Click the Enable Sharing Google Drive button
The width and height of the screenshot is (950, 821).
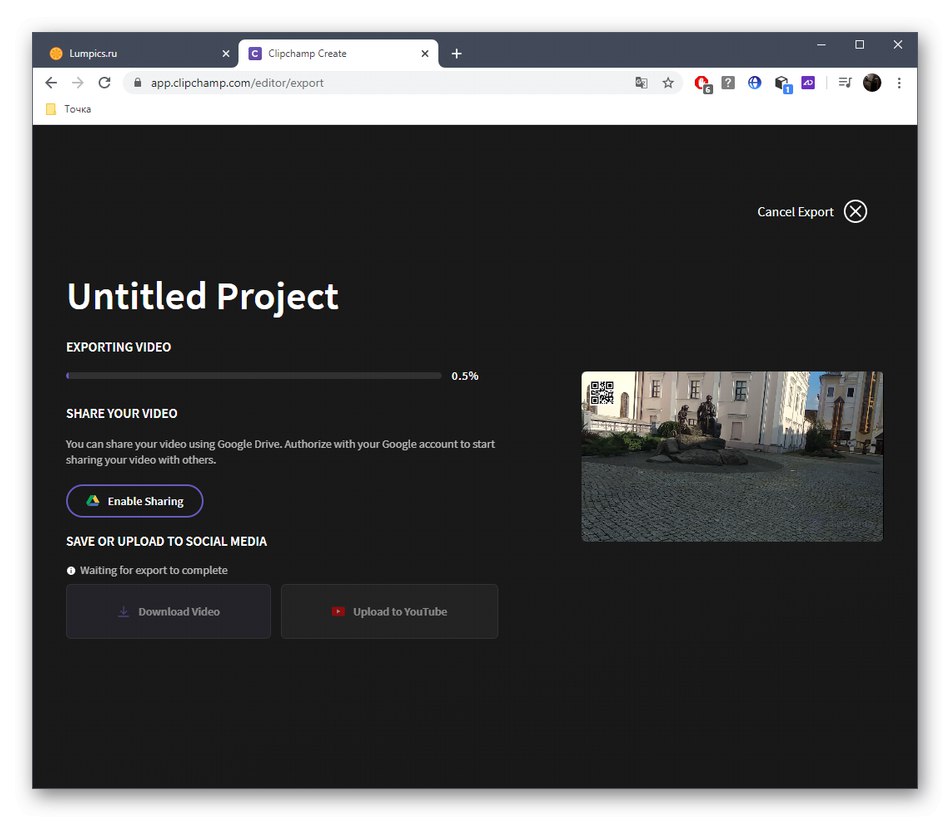tap(135, 501)
